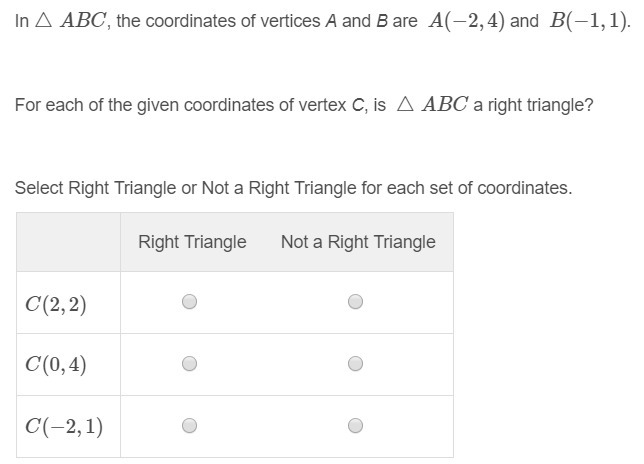Click the A(-2,4) coordinate text

click(465, 21)
